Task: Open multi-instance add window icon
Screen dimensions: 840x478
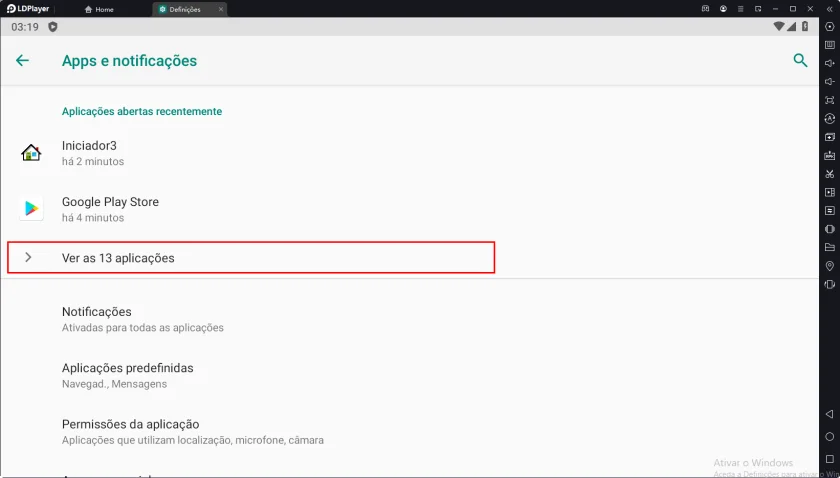Action: click(830, 137)
